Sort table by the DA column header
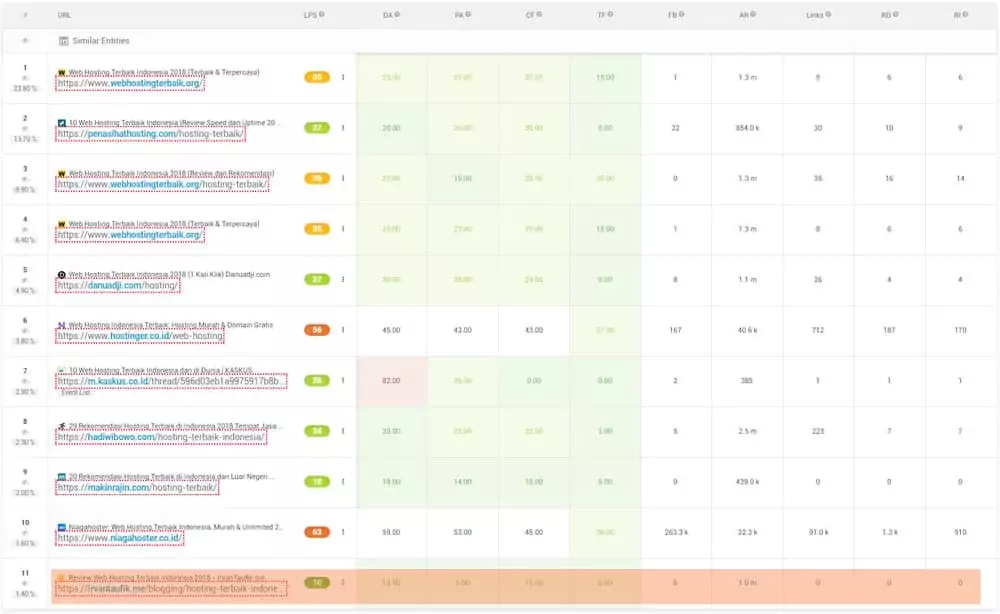Image resolution: width=1000 pixels, height=614 pixels. tap(388, 15)
